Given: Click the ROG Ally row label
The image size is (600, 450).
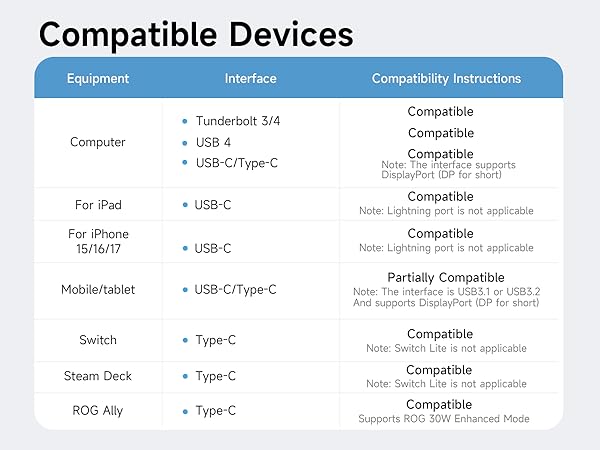Looking at the screenshot, I should pyautogui.click(x=98, y=411).
